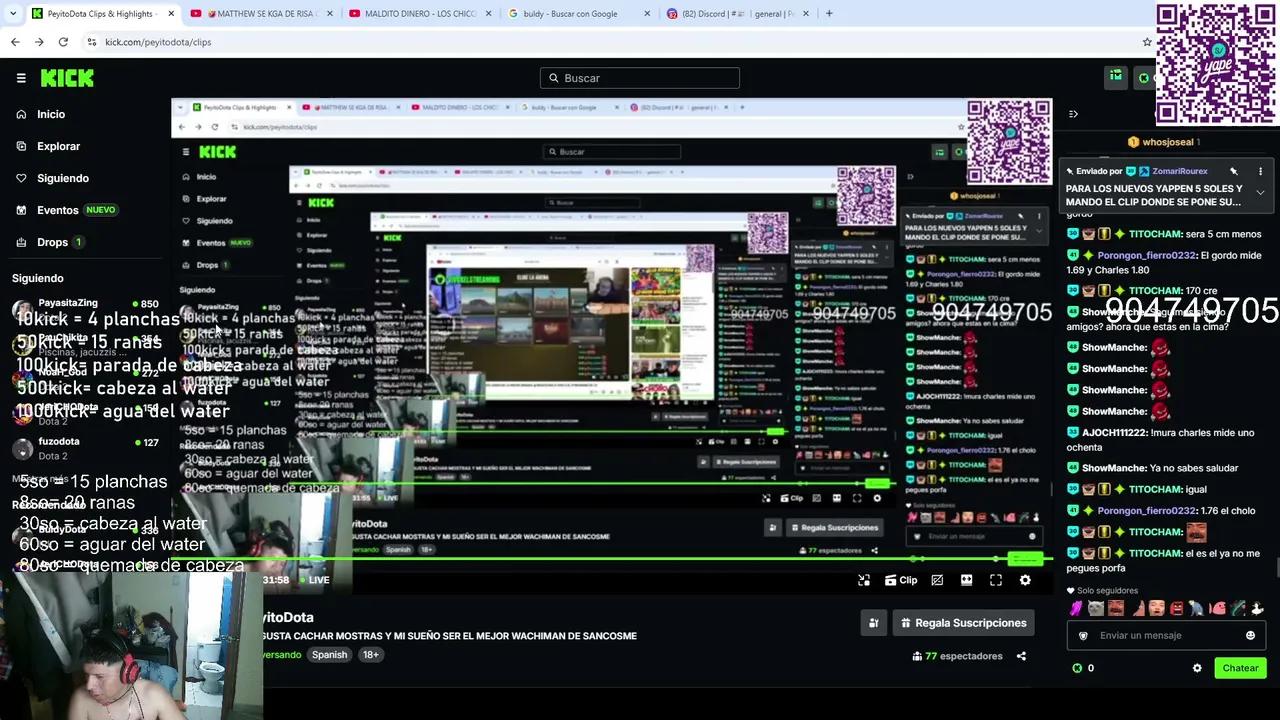Toggle theater mode on player

966,580
